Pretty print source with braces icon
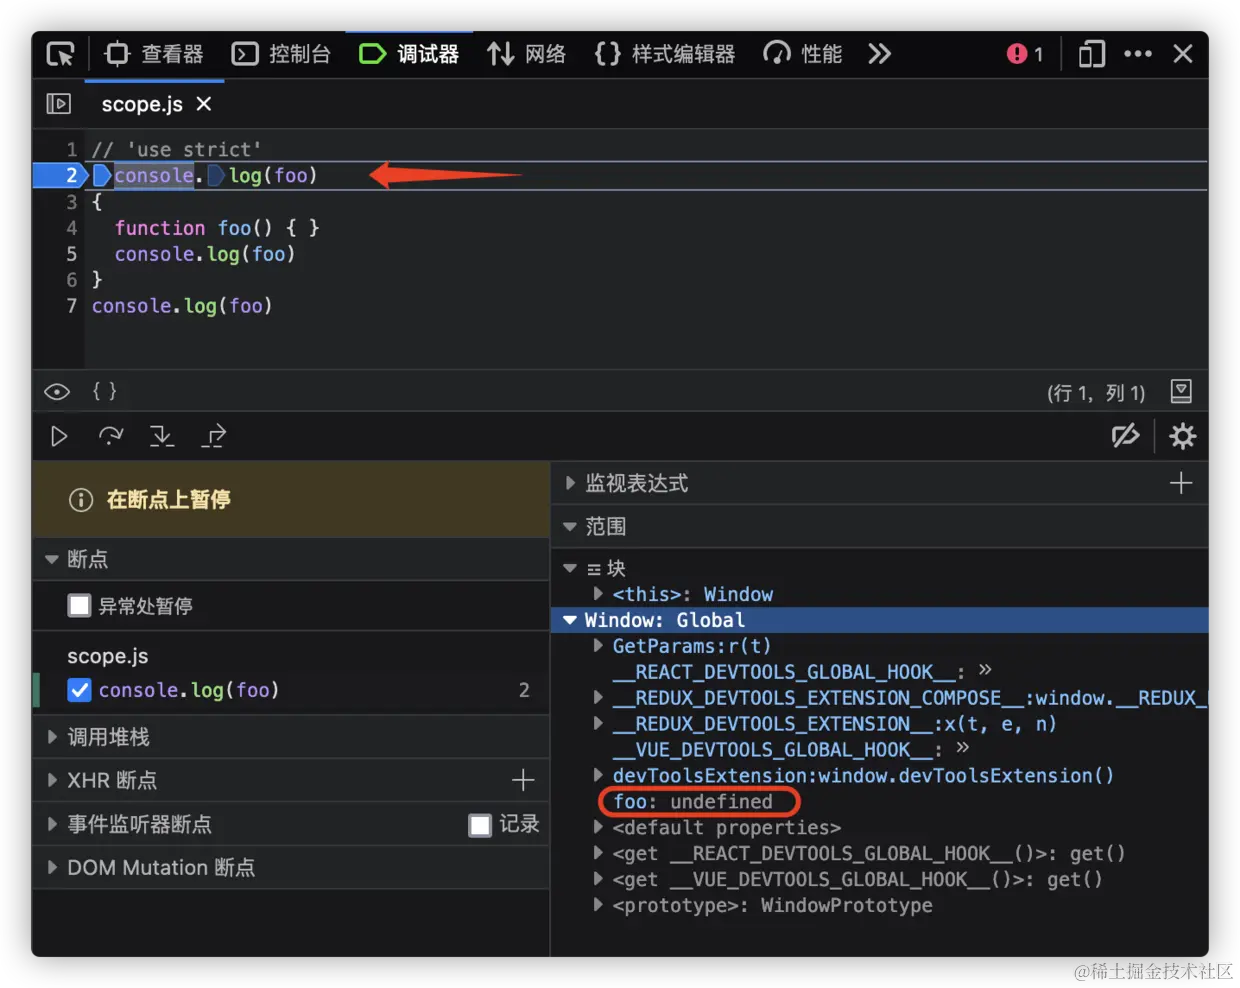The width and height of the screenshot is (1240, 988). click(105, 391)
